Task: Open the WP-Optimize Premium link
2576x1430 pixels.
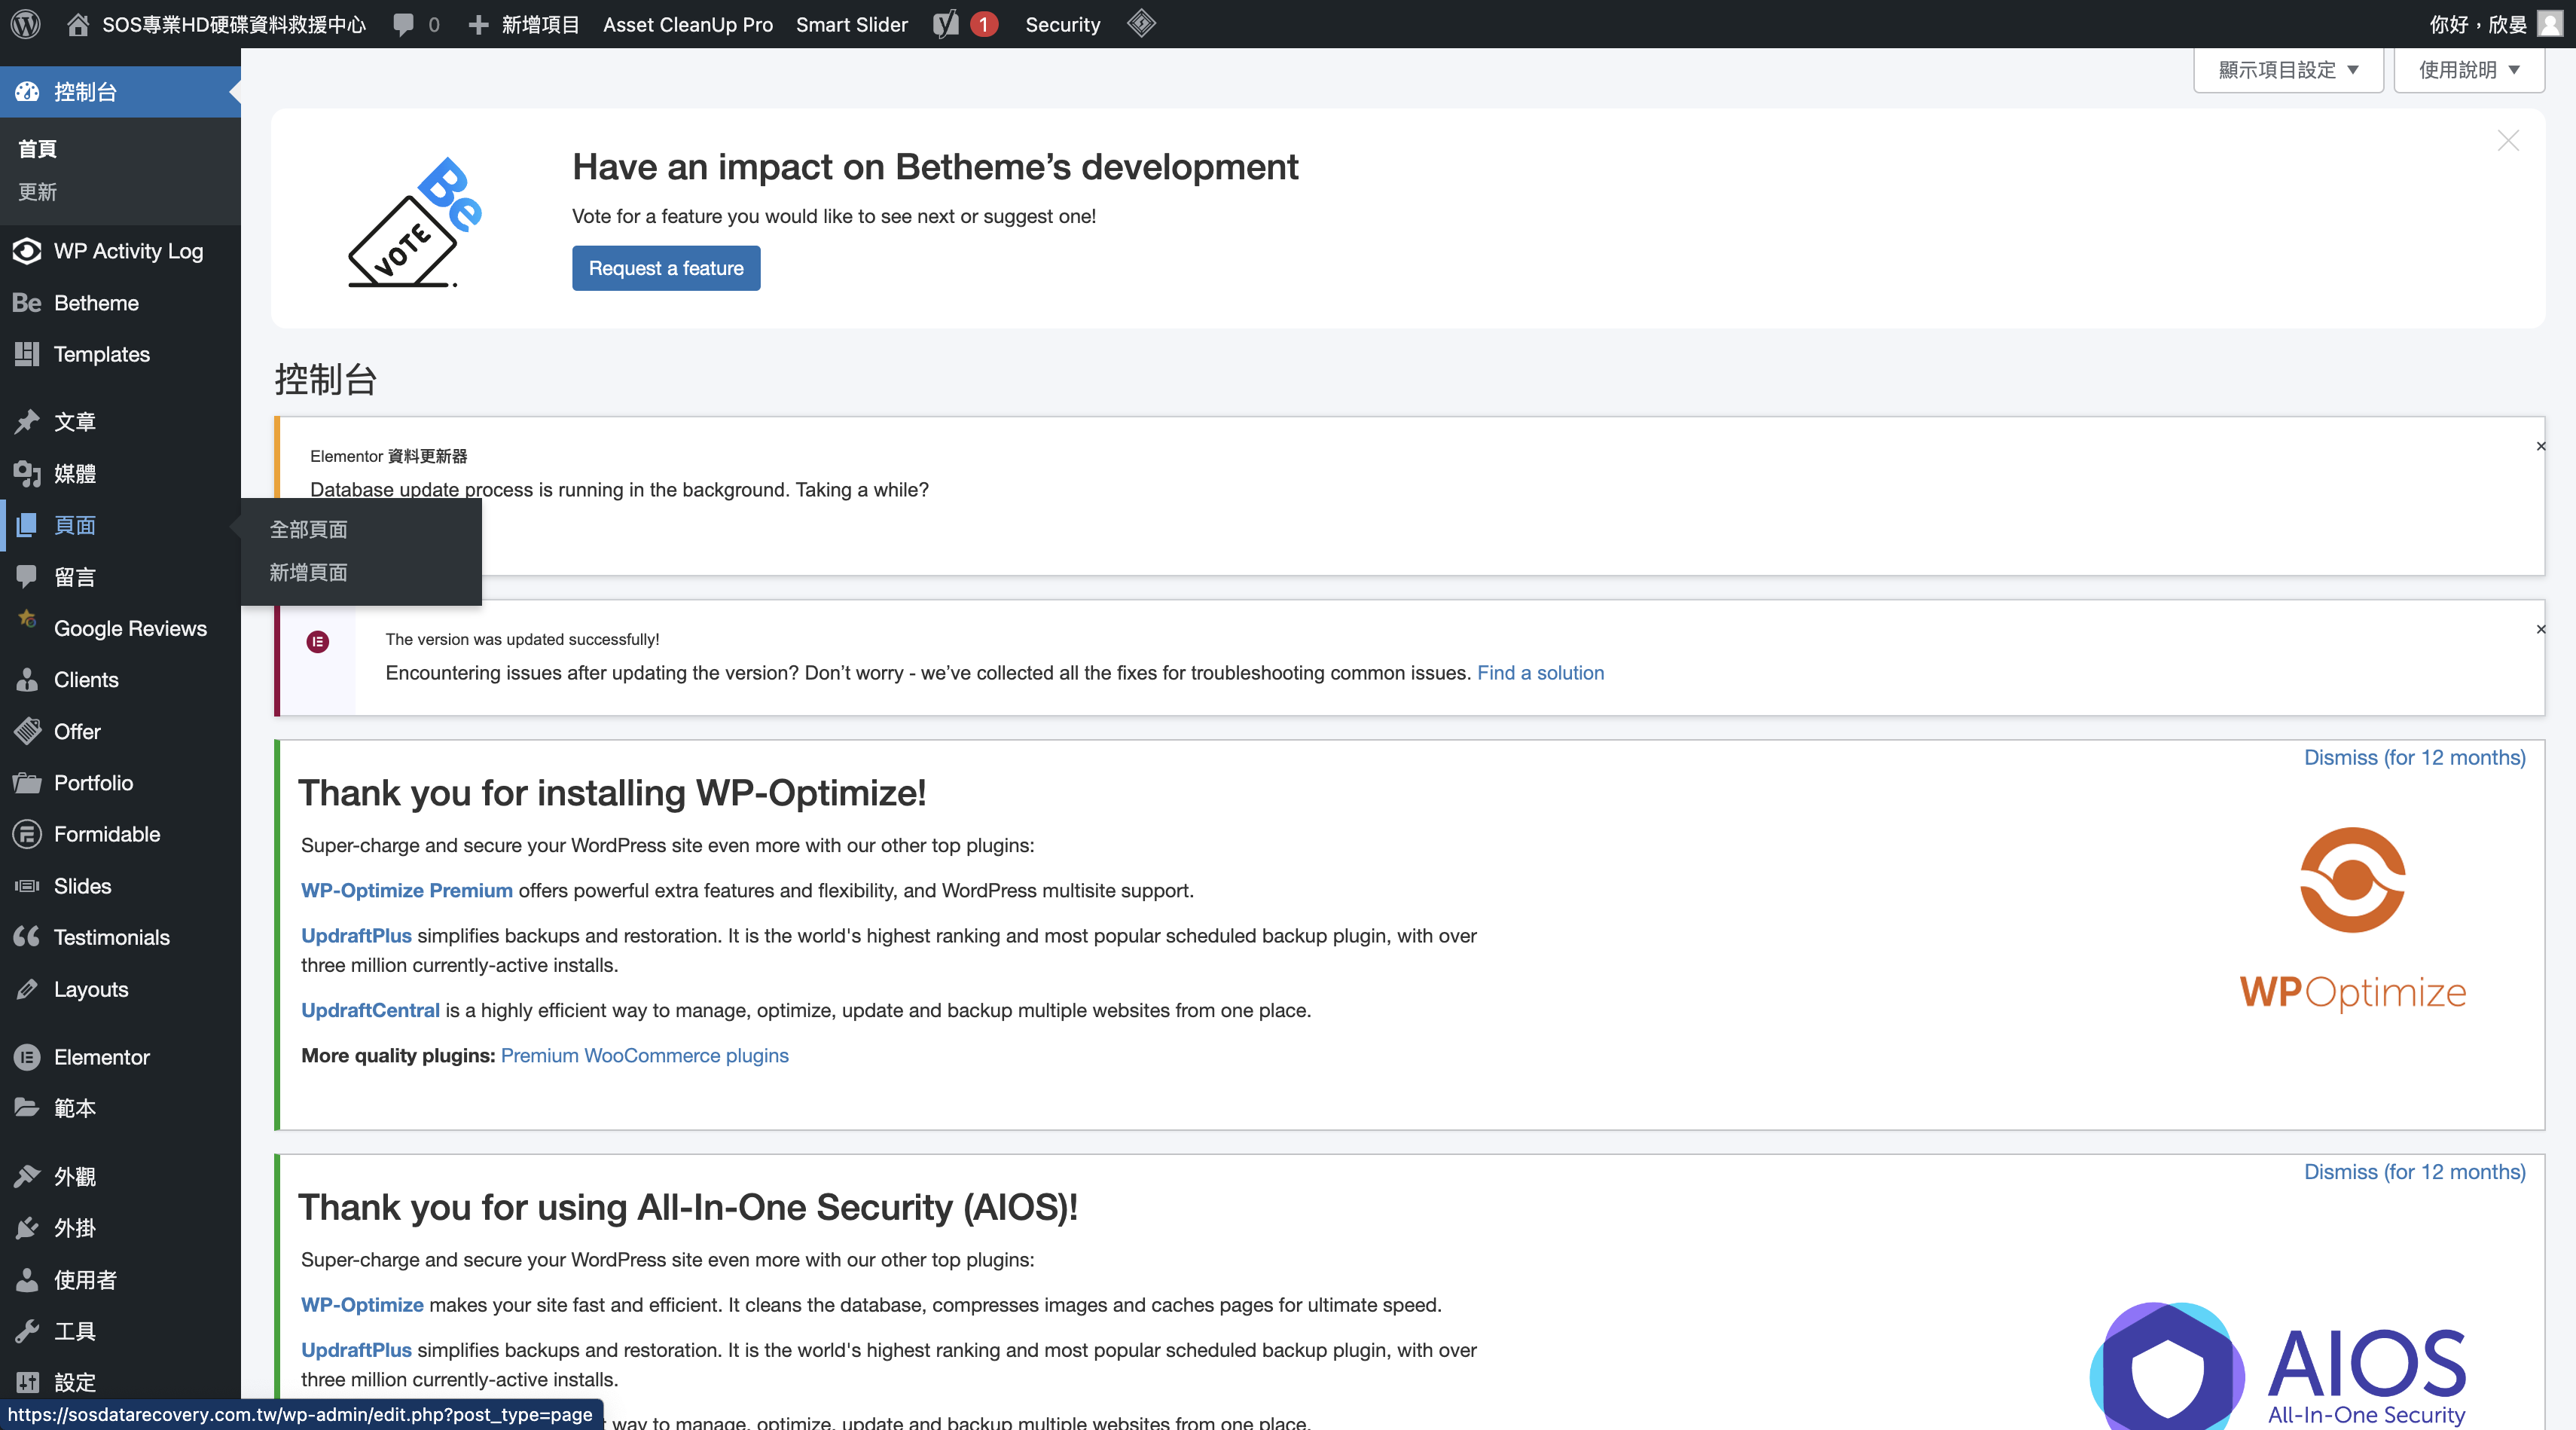Action: (407, 891)
